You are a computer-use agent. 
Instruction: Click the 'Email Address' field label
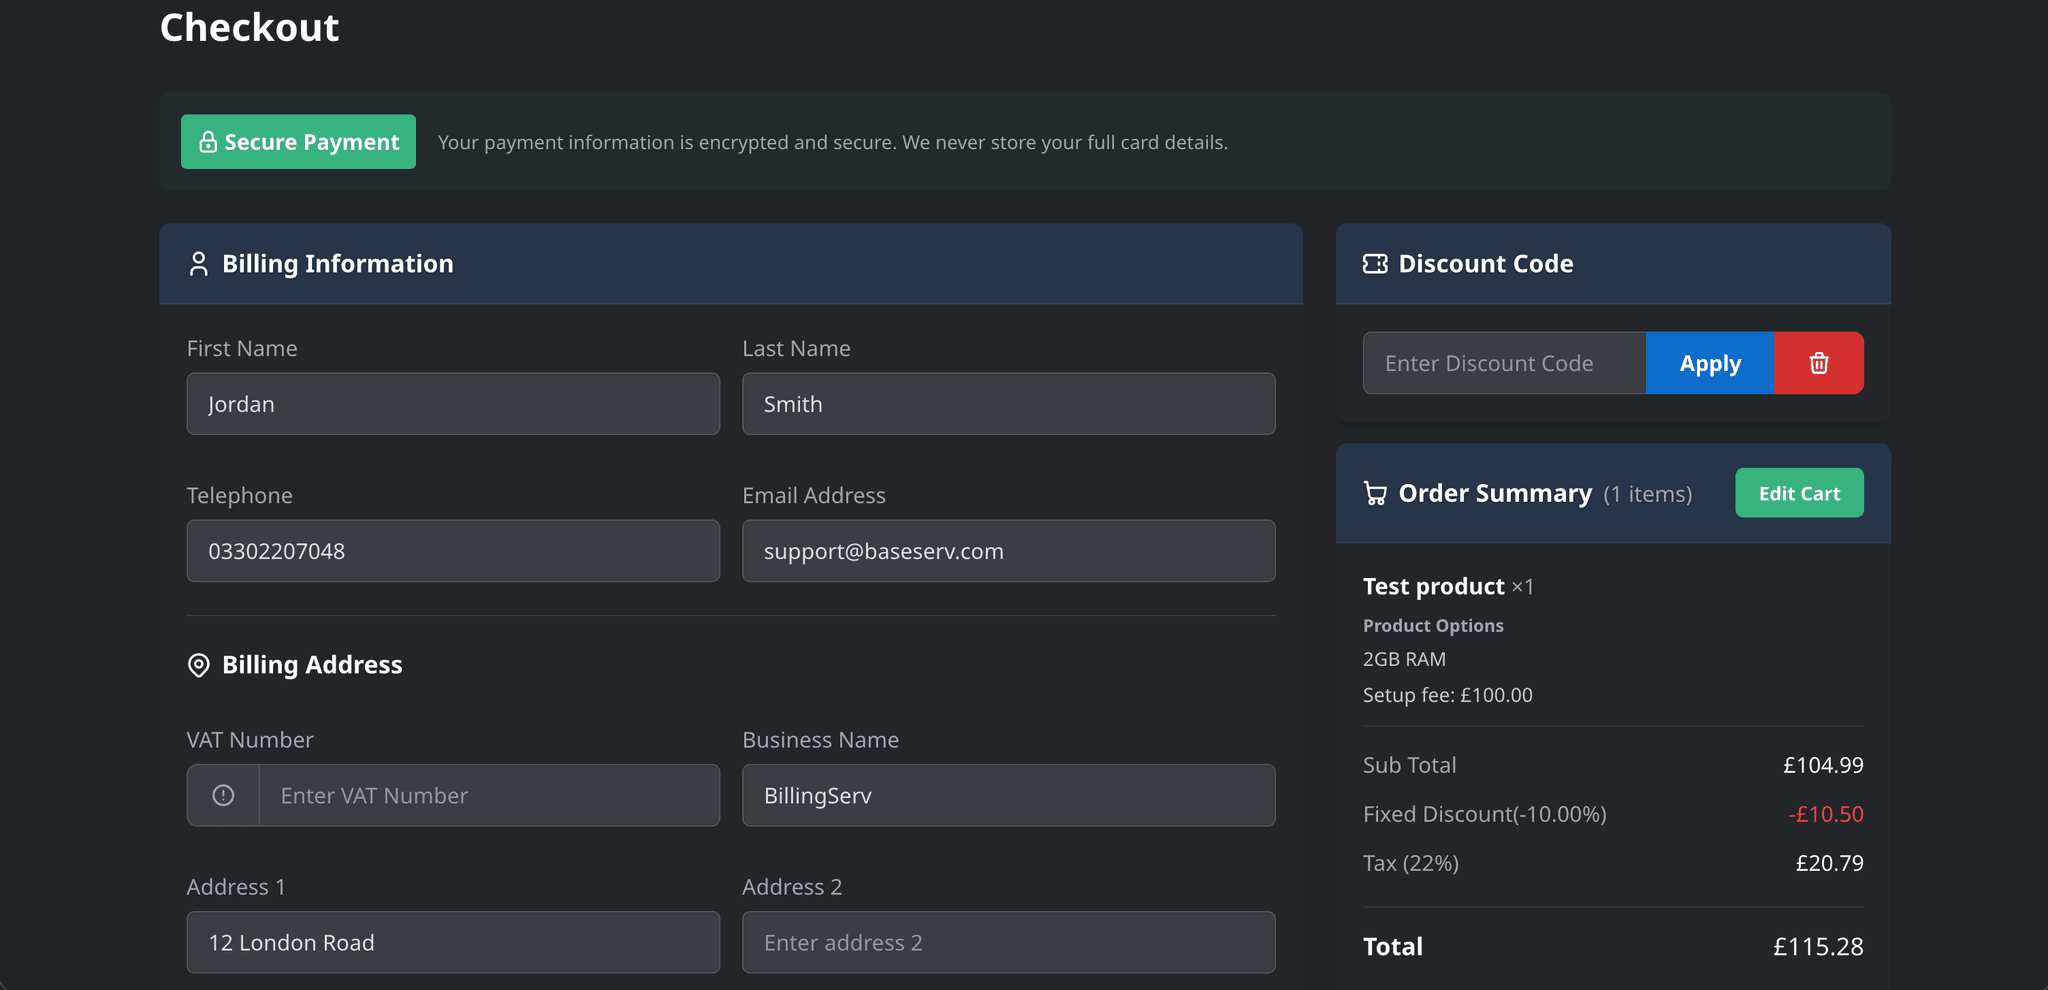pyautogui.click(x=814, y=495)
